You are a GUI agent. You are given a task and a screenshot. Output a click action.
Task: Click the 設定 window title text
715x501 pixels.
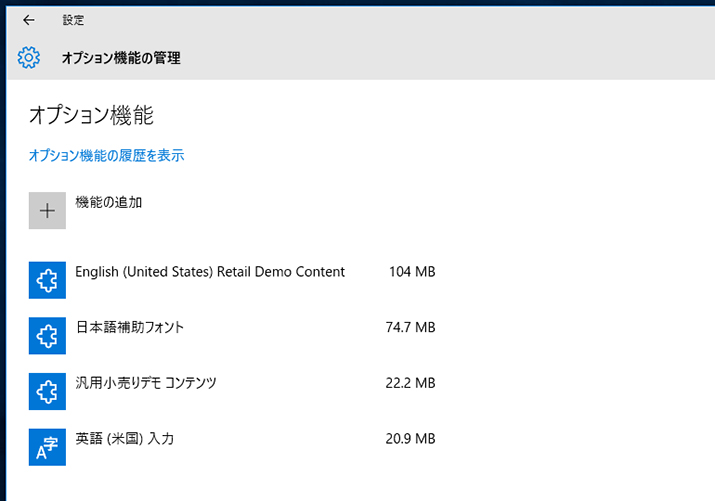coord(73,20)
